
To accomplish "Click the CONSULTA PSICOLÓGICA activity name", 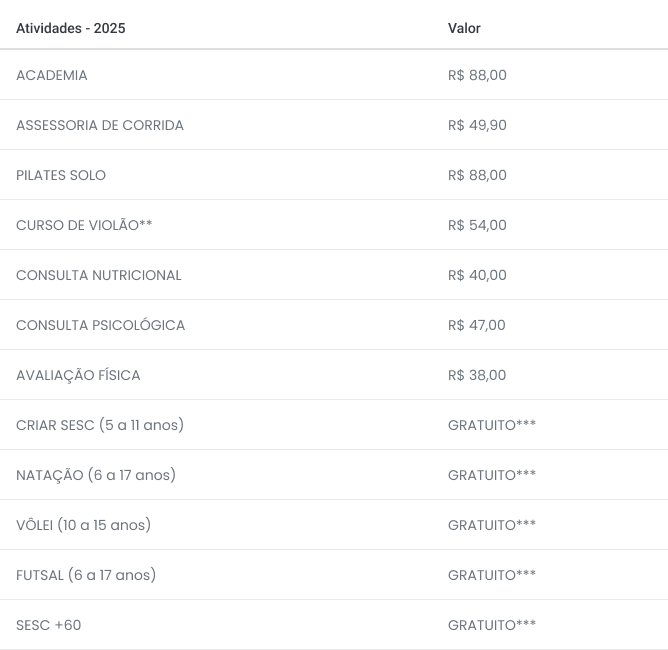I will click(101, 325).
